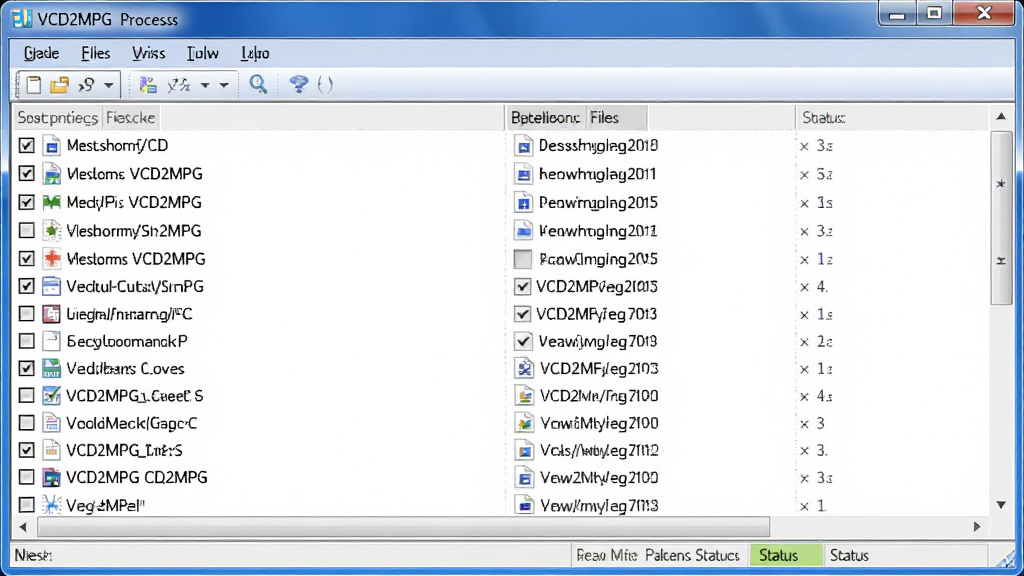Click the horizontal scrollbar left arrow
Screen dimensions: 1024x576
tap(23, 526)
